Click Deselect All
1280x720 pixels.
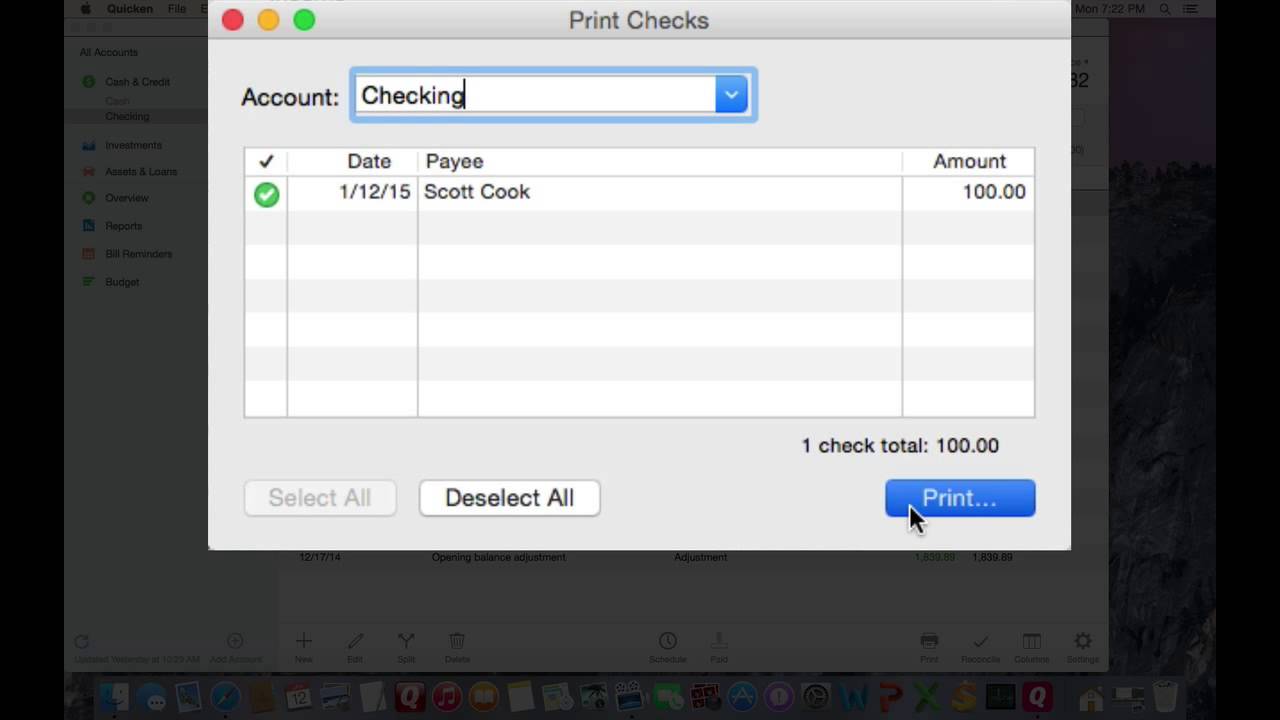tap(509, 498)
